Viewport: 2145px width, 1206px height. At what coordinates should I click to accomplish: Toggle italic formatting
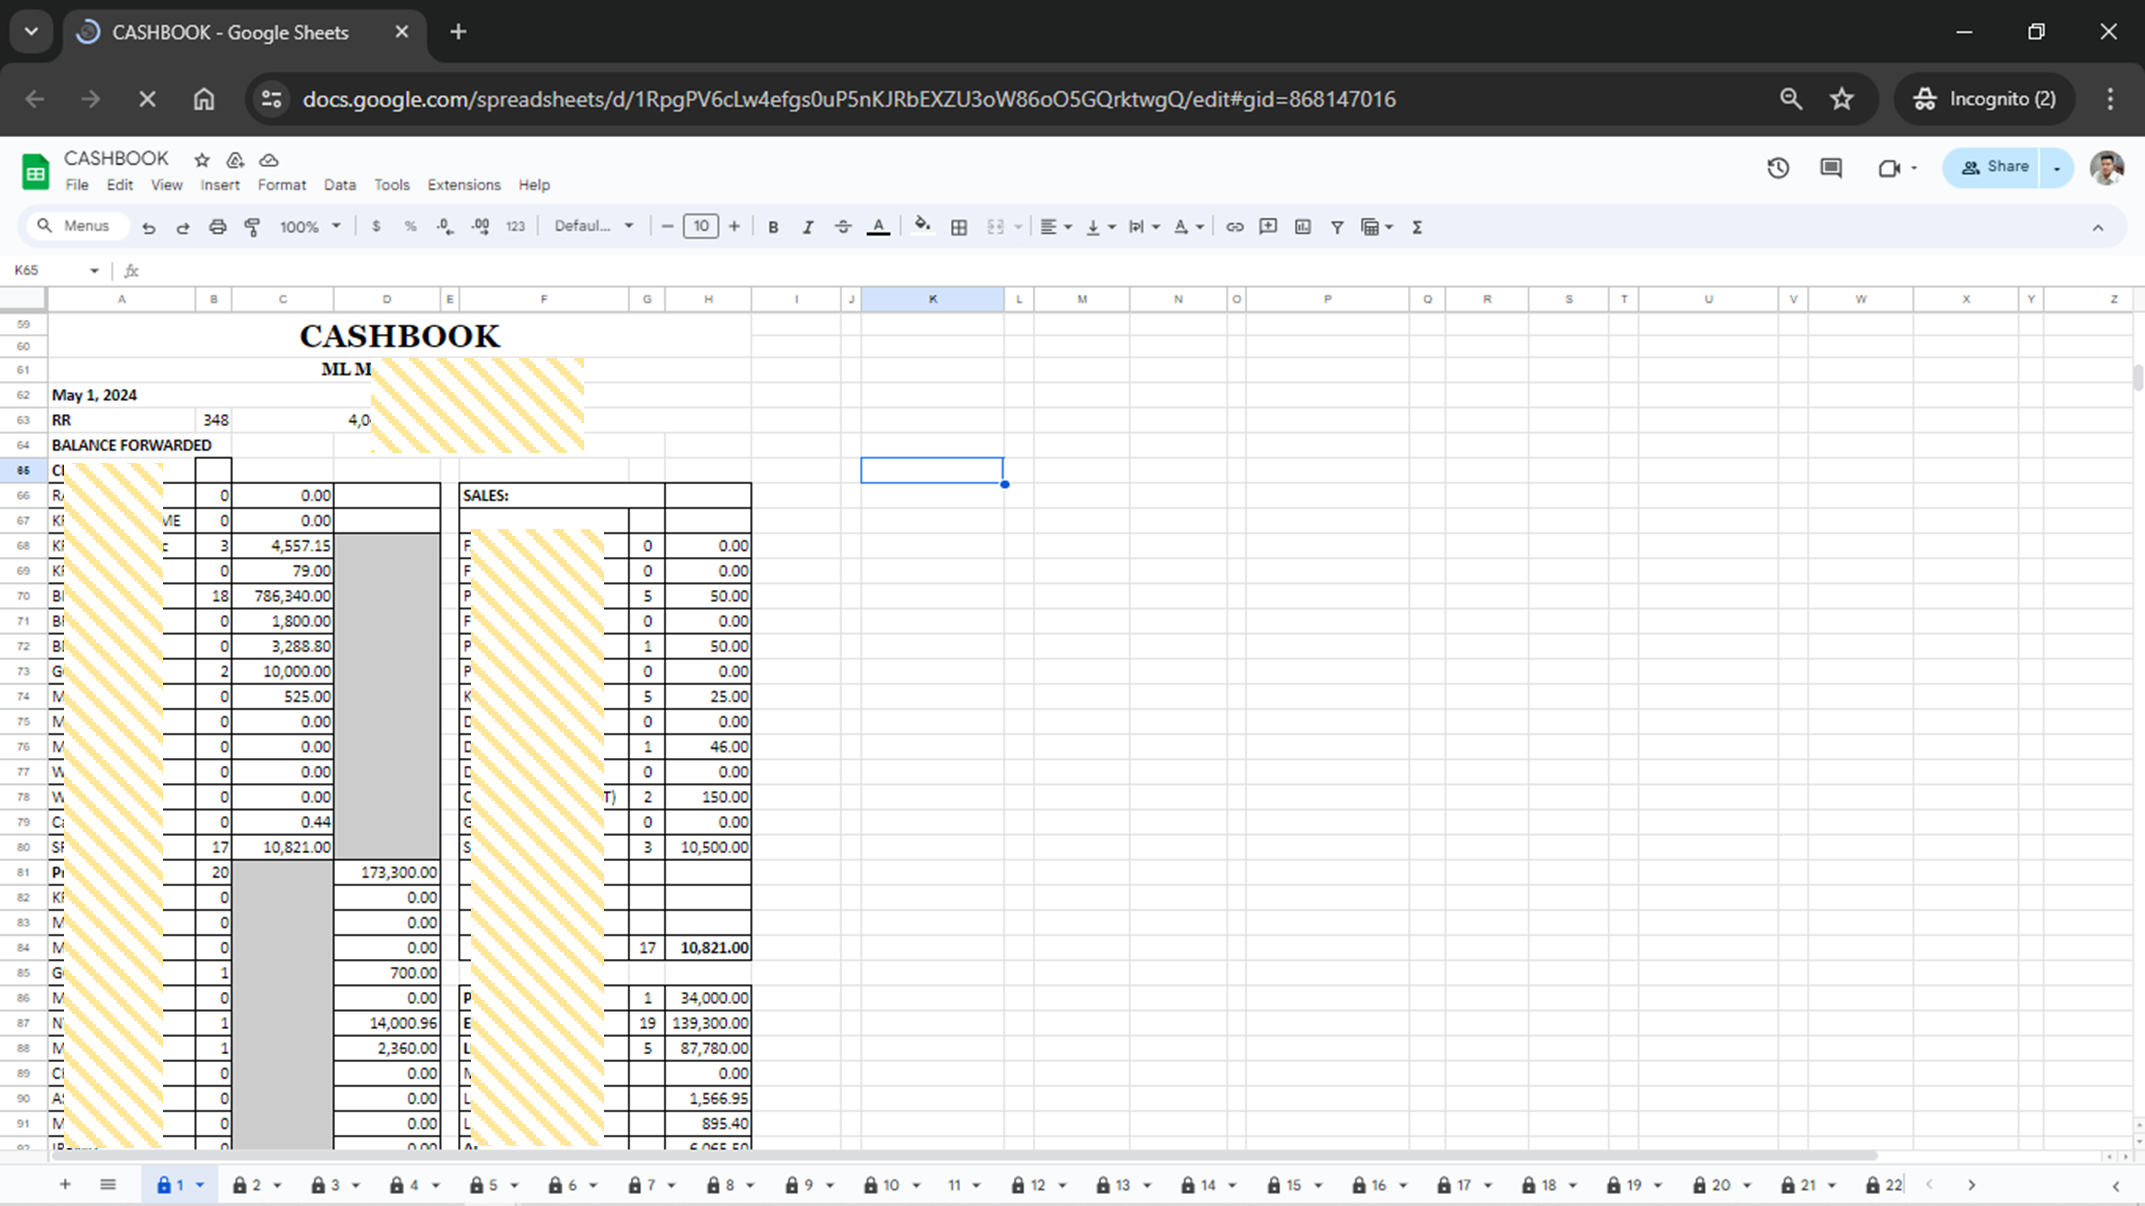click(x=807, y=227)
